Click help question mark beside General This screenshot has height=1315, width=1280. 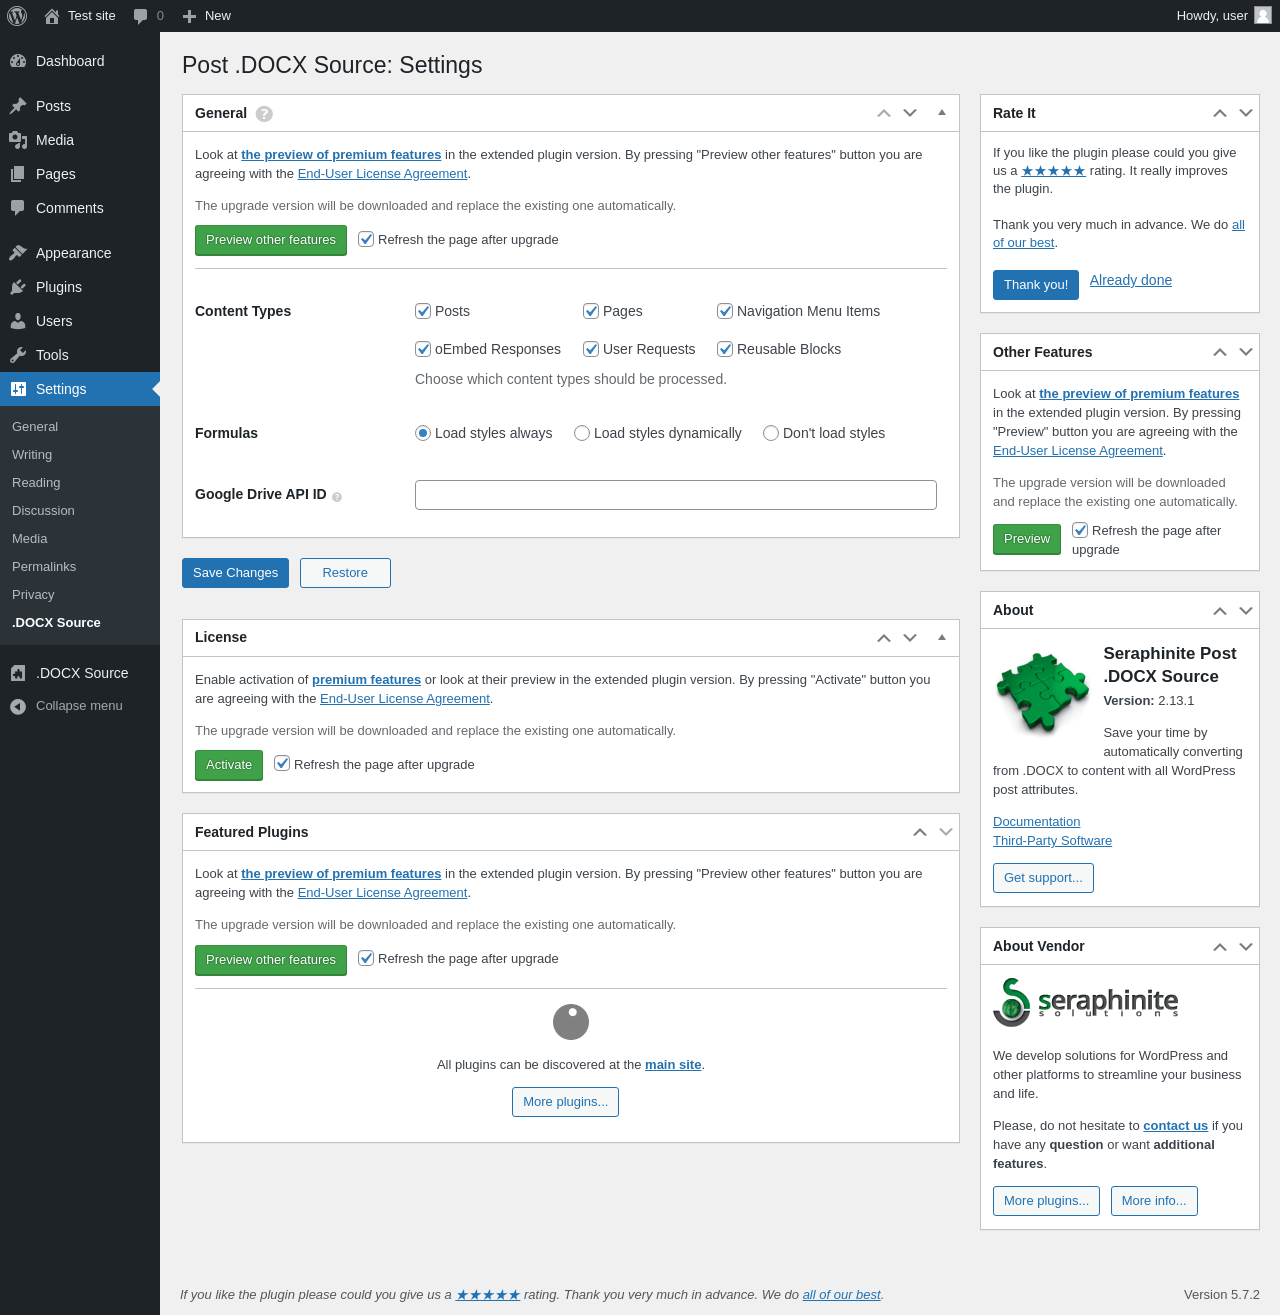tap(264, 114)
